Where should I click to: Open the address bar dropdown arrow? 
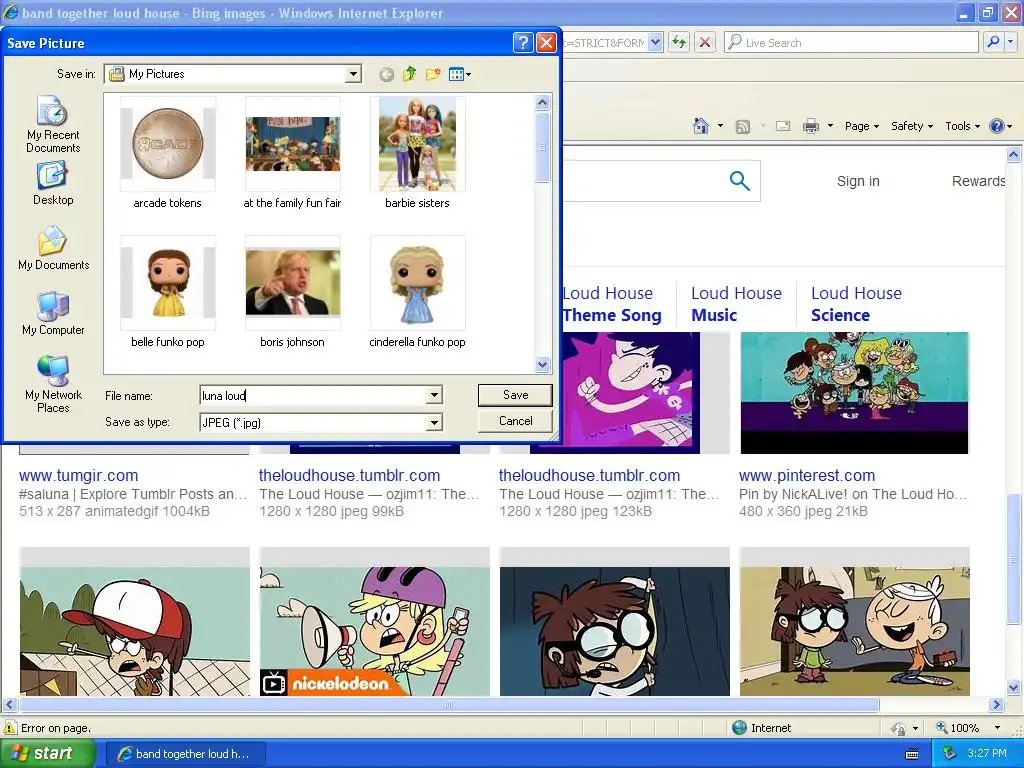pyautogui.click(x=656, y=42)
